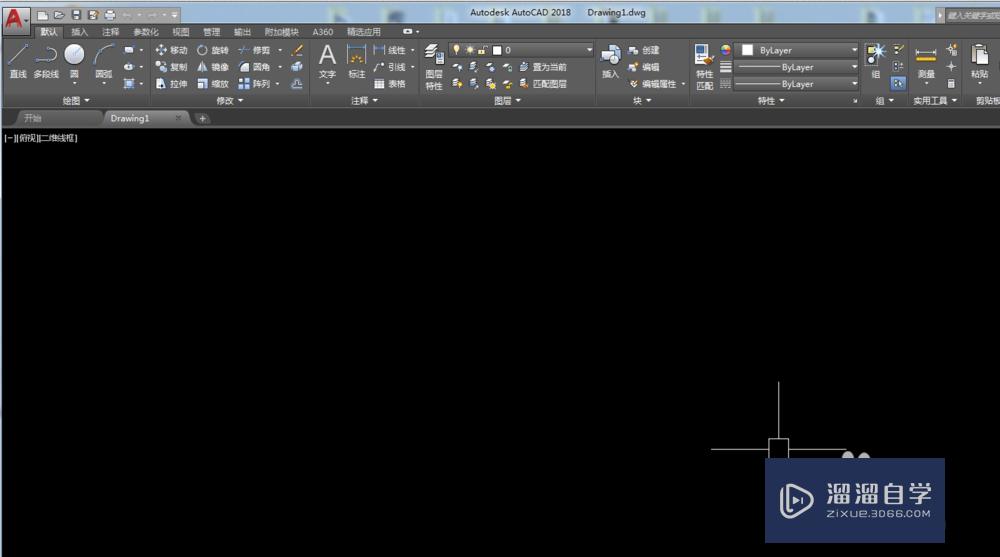The image size is (1000, 557).
Task: Click the 表格 (Table) tool
Action: (390, 84)
